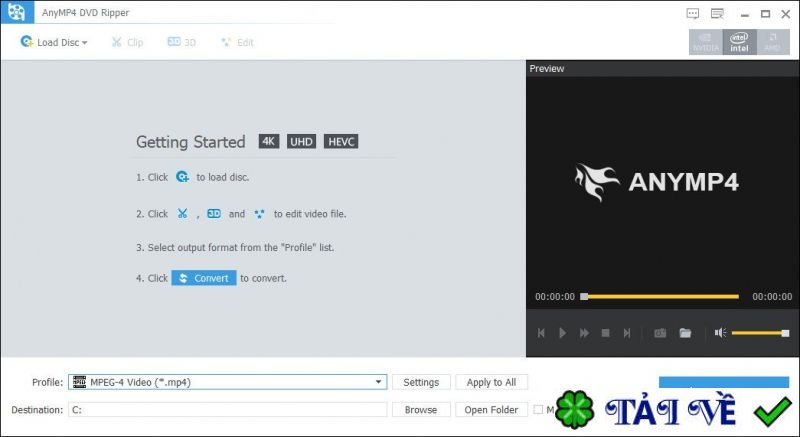Open the register/menu icon in title bar

coord(717,14)
